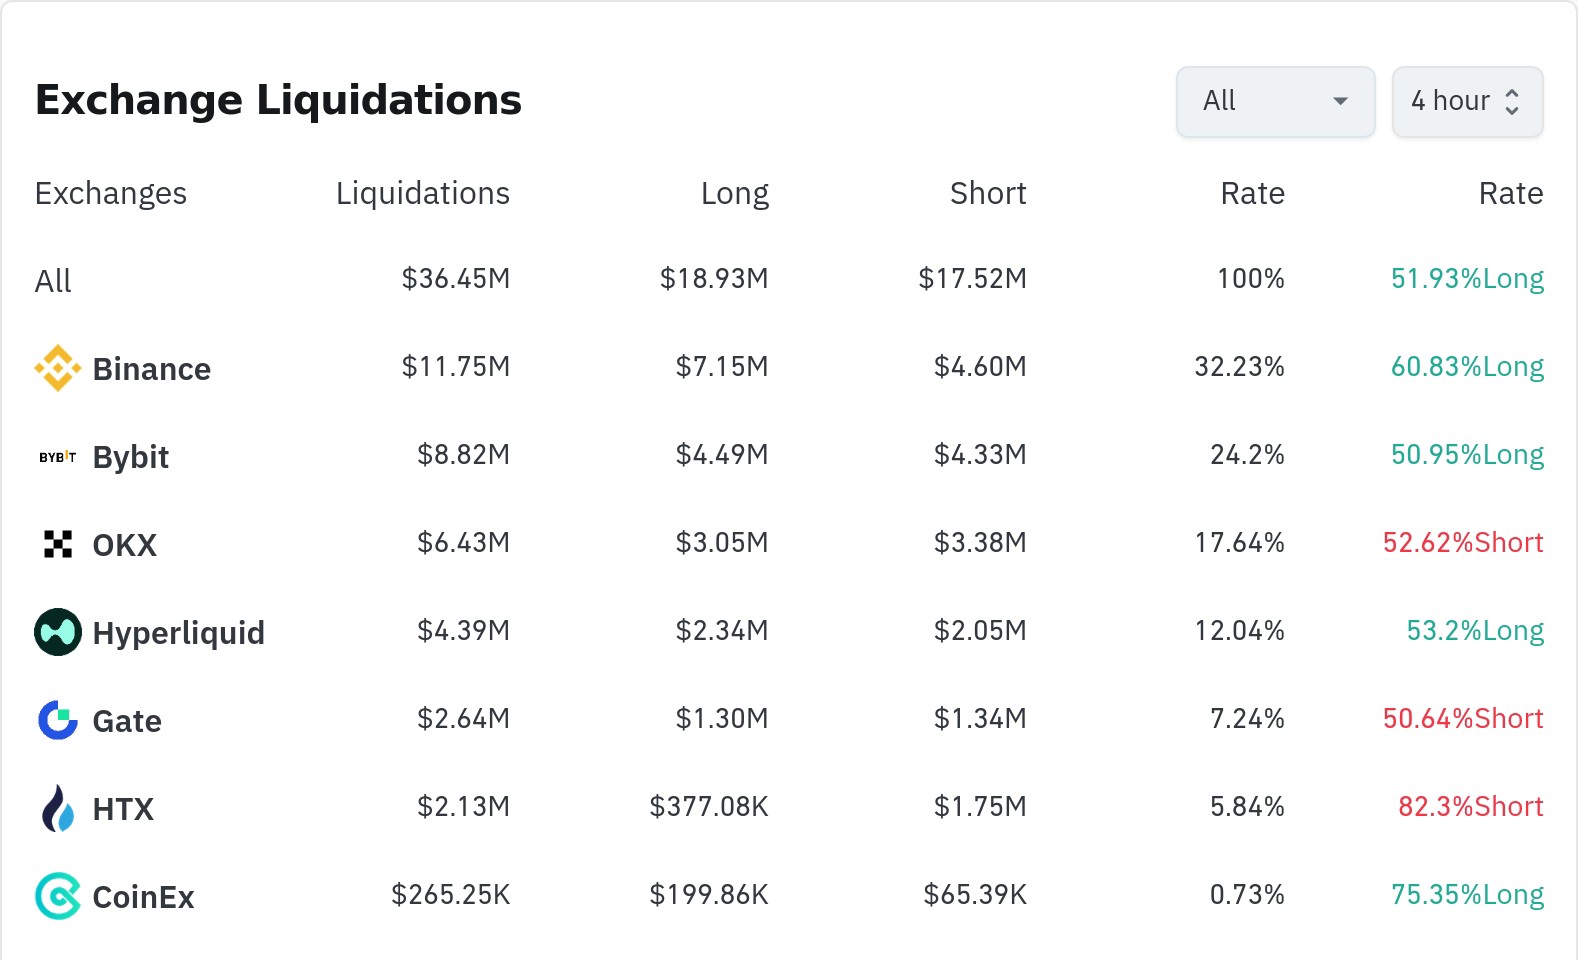Click the dropdown arrow in All selector
Viewport: 1578px width, 960px height.
pyautogui.click(x=1340, y=101)
